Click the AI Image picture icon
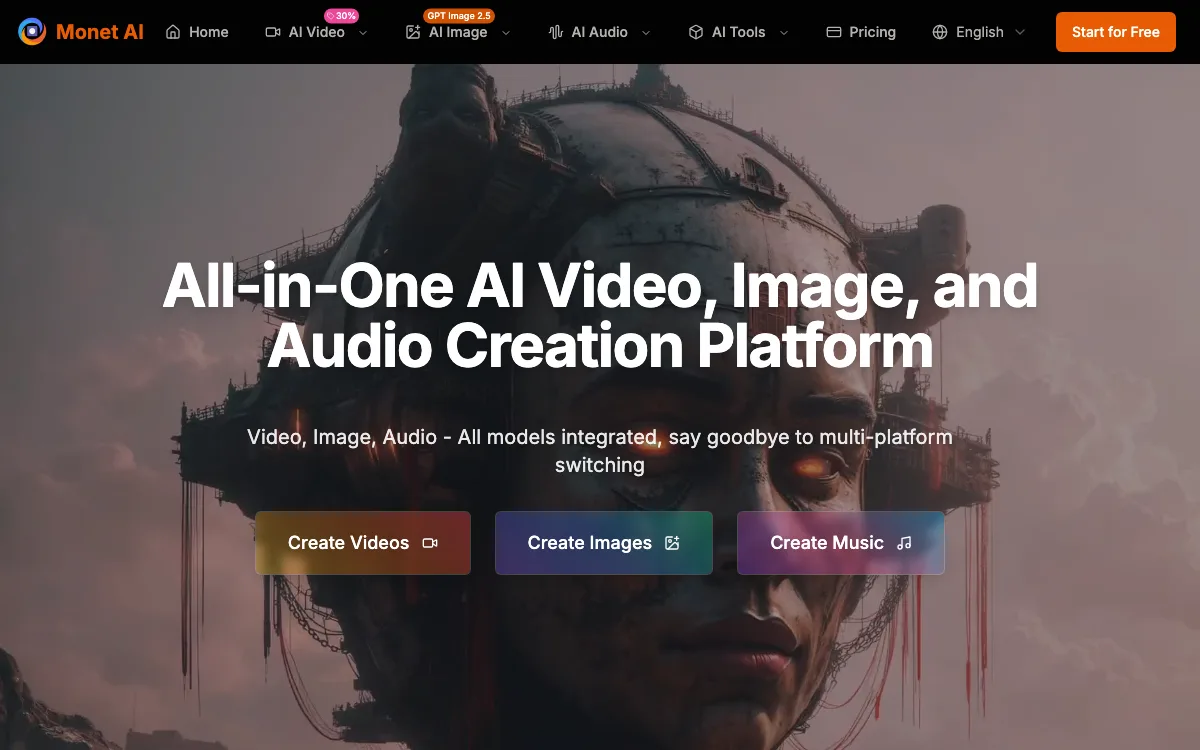 413,32
